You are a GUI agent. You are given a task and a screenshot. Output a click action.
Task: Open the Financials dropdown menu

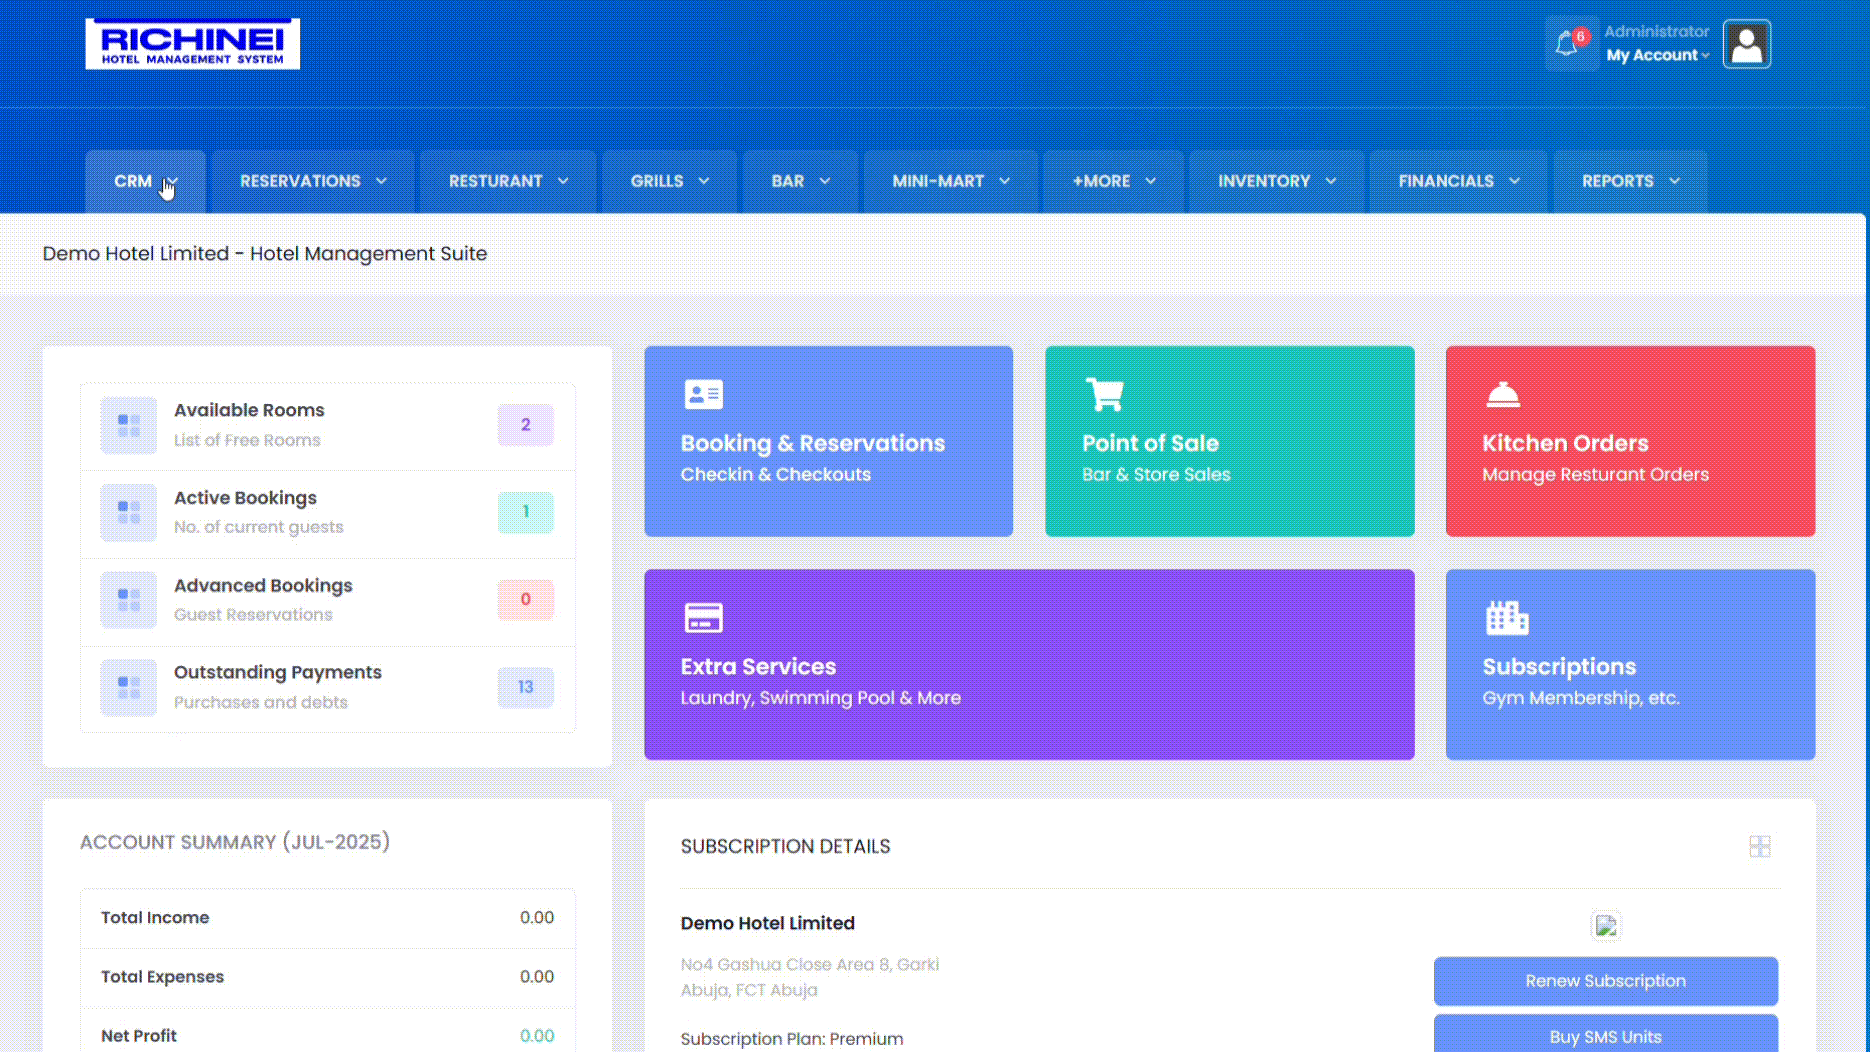click(x=1458, y=181)
